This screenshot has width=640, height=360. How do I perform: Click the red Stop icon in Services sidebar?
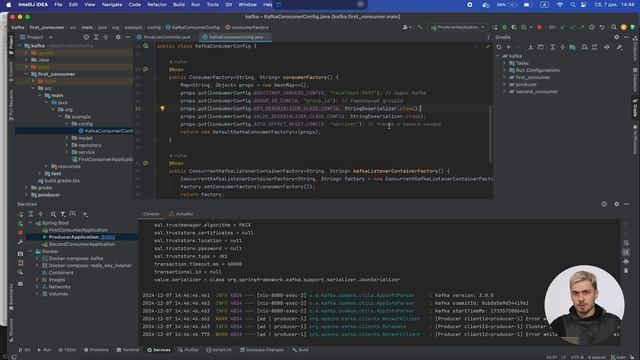coord(20,233)
